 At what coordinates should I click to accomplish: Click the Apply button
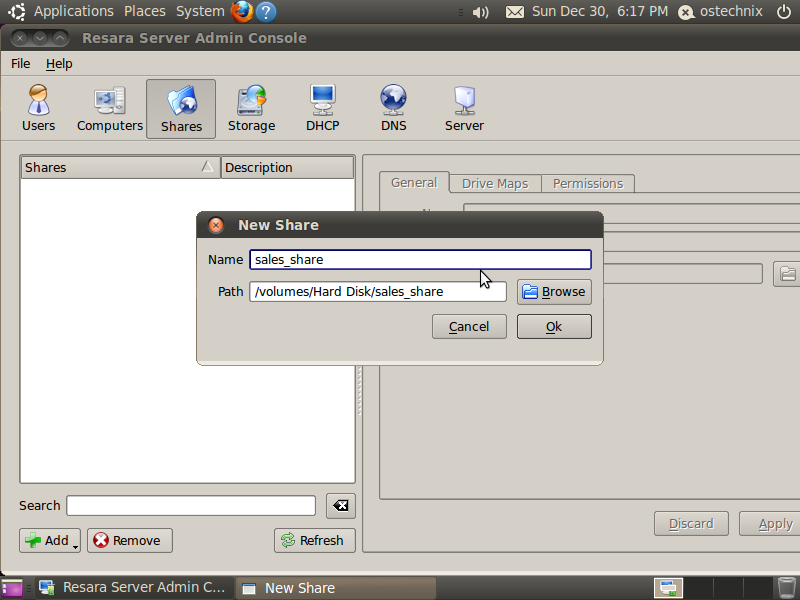770,524
